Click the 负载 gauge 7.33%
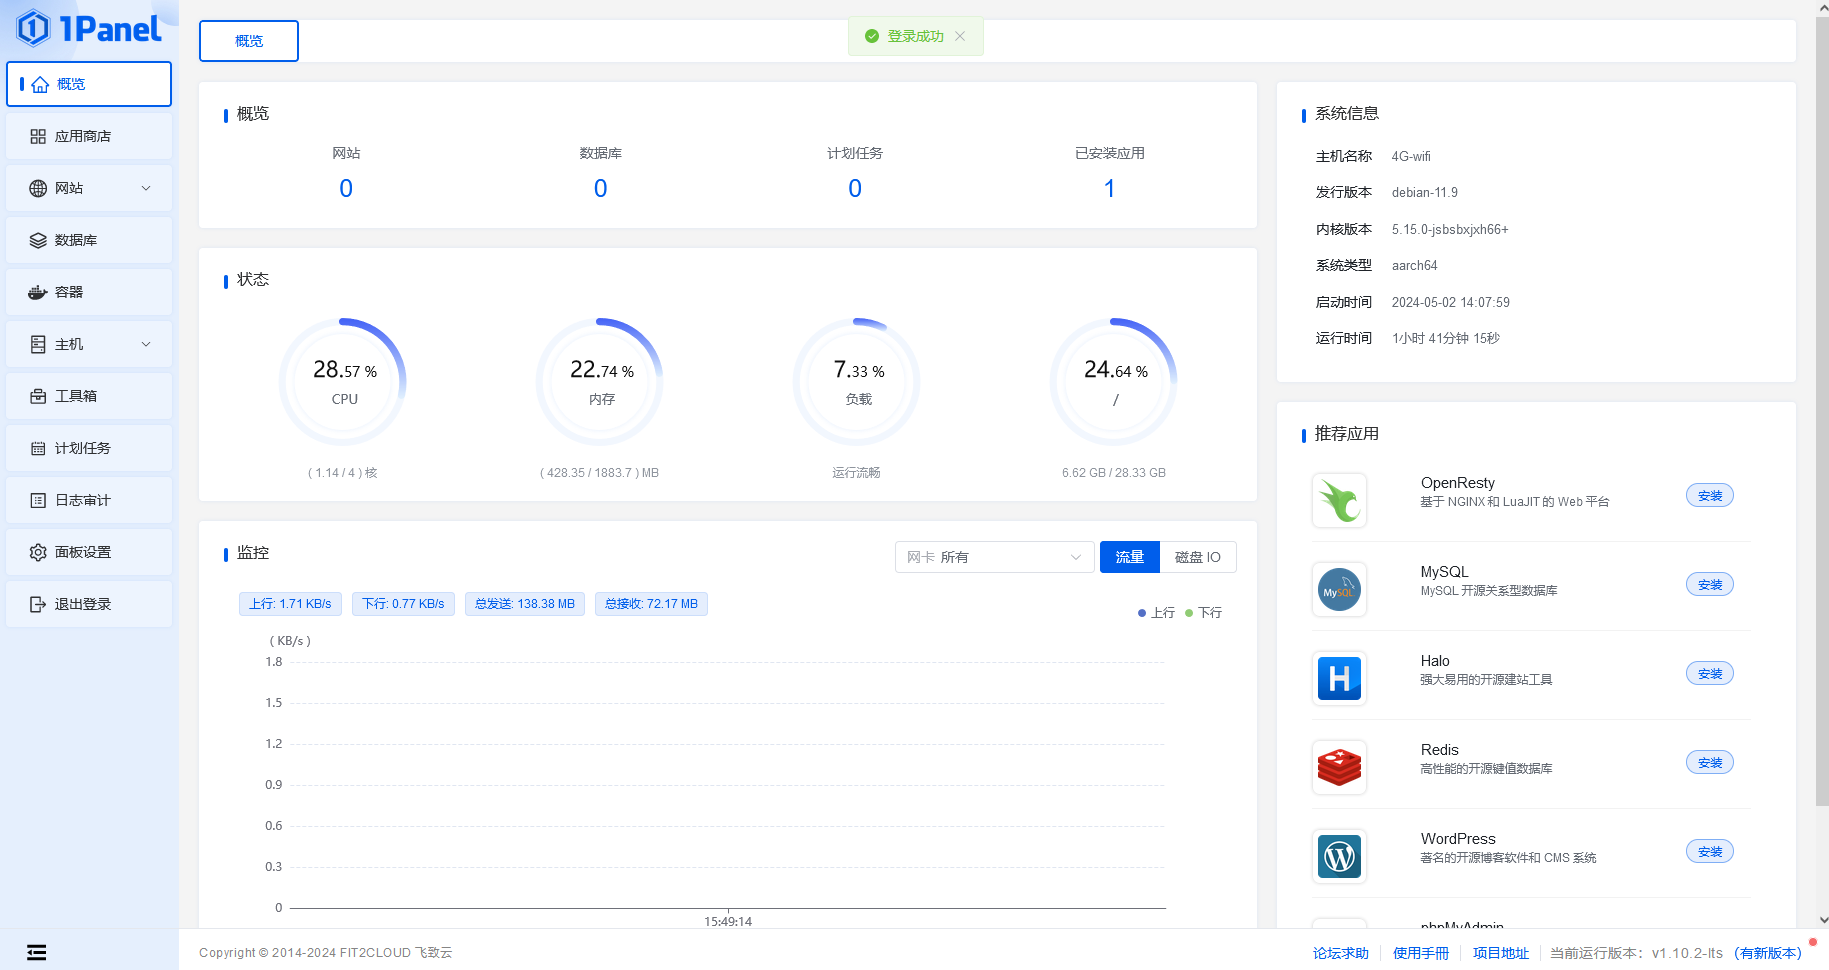The image size is (1829, 970). (x=857, y=382)
